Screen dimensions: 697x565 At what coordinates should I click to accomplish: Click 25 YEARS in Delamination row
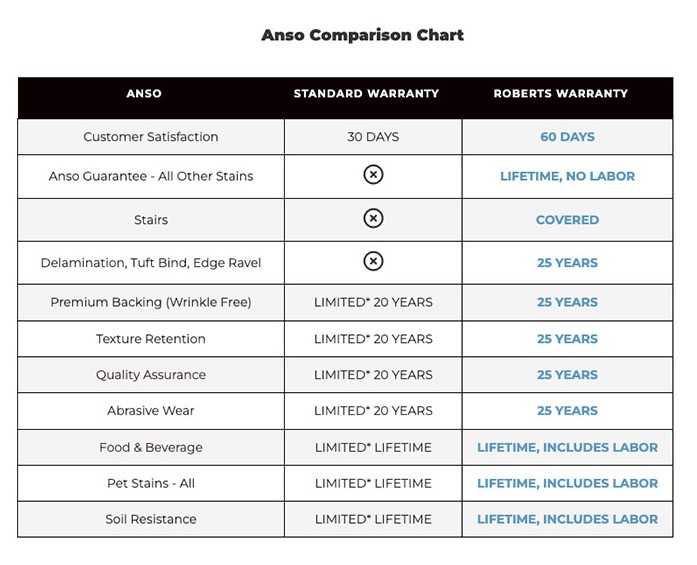click(567, 263)
